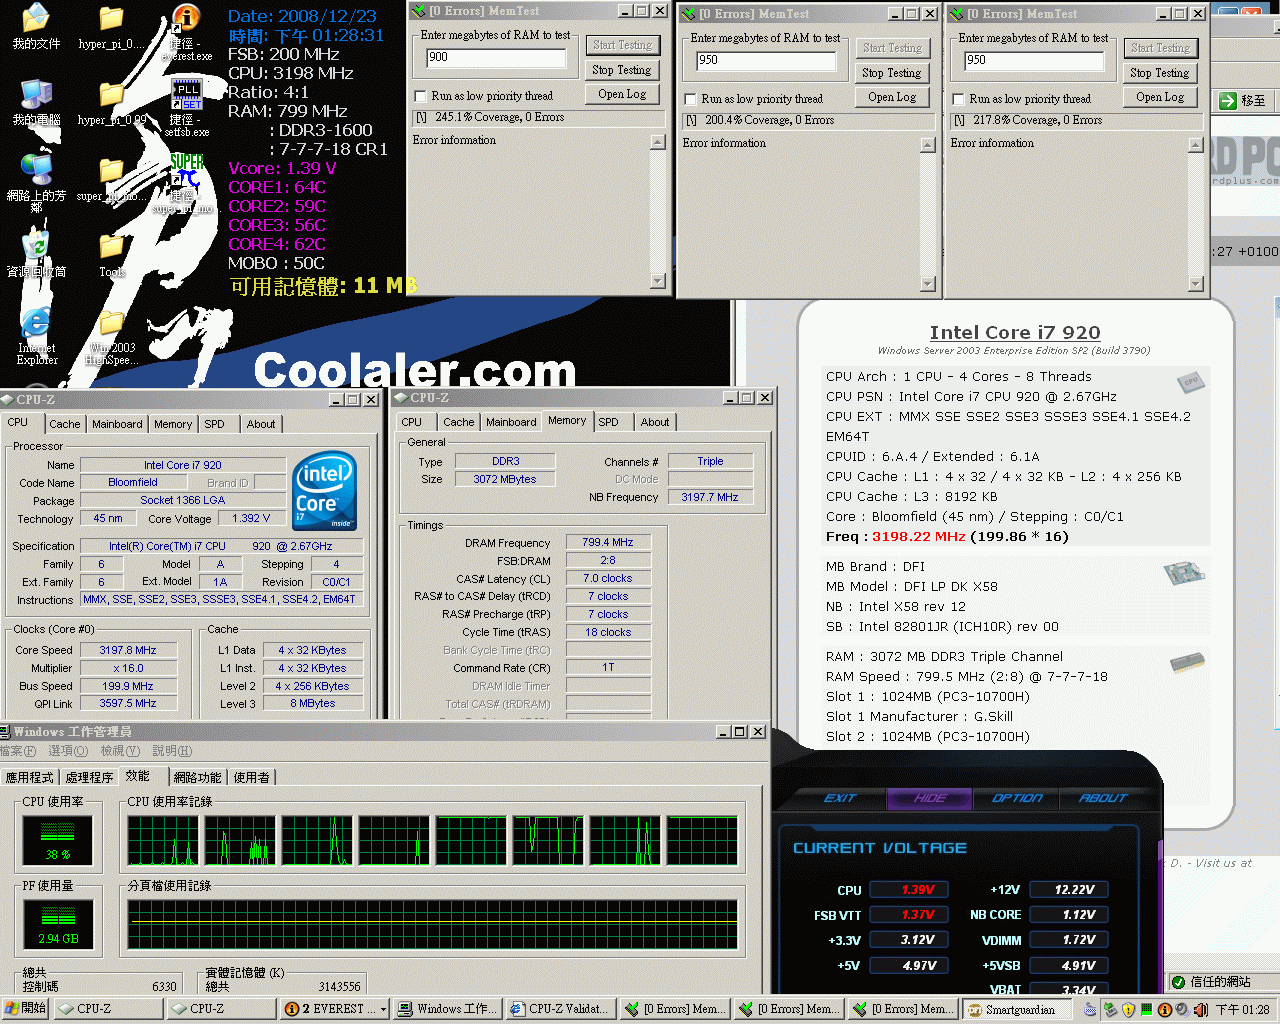Open the 網路功能 tab in Task Manager
The width and height of the screenshot is (1280, 1024).
pos(198,777)
